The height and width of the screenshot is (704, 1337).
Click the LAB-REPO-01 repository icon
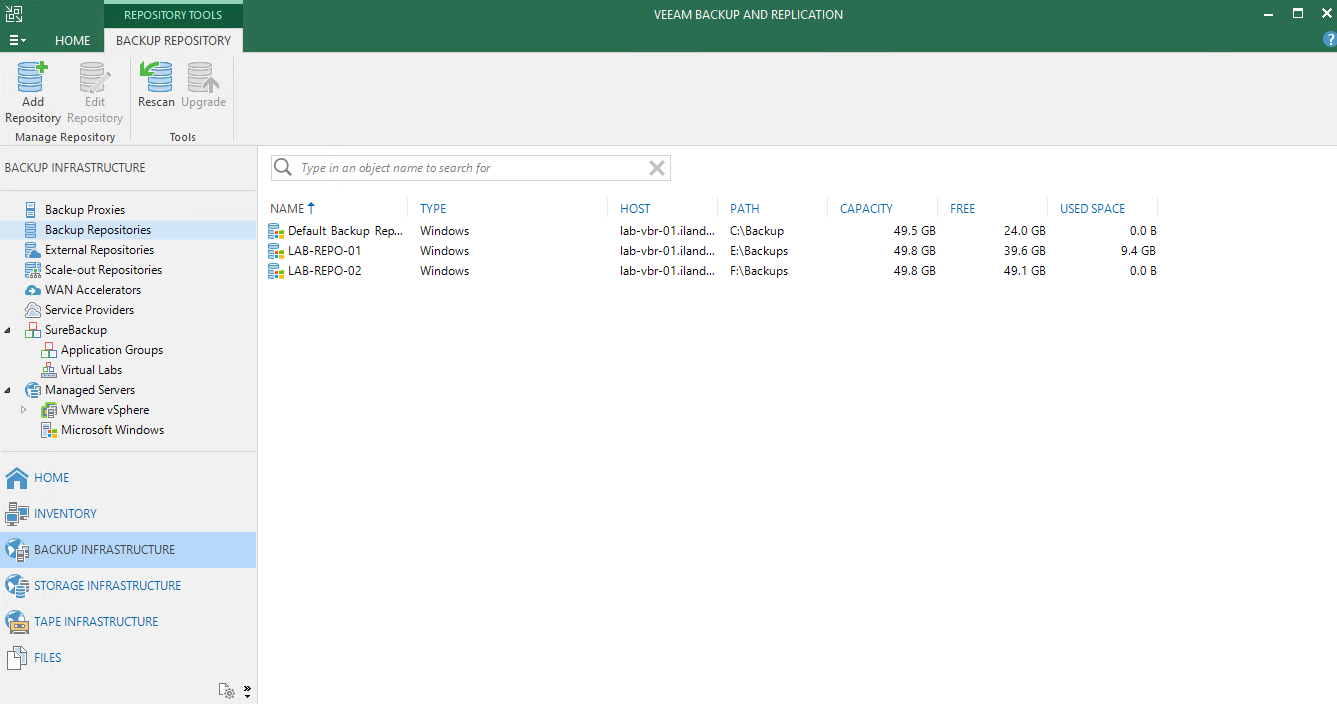276,251
